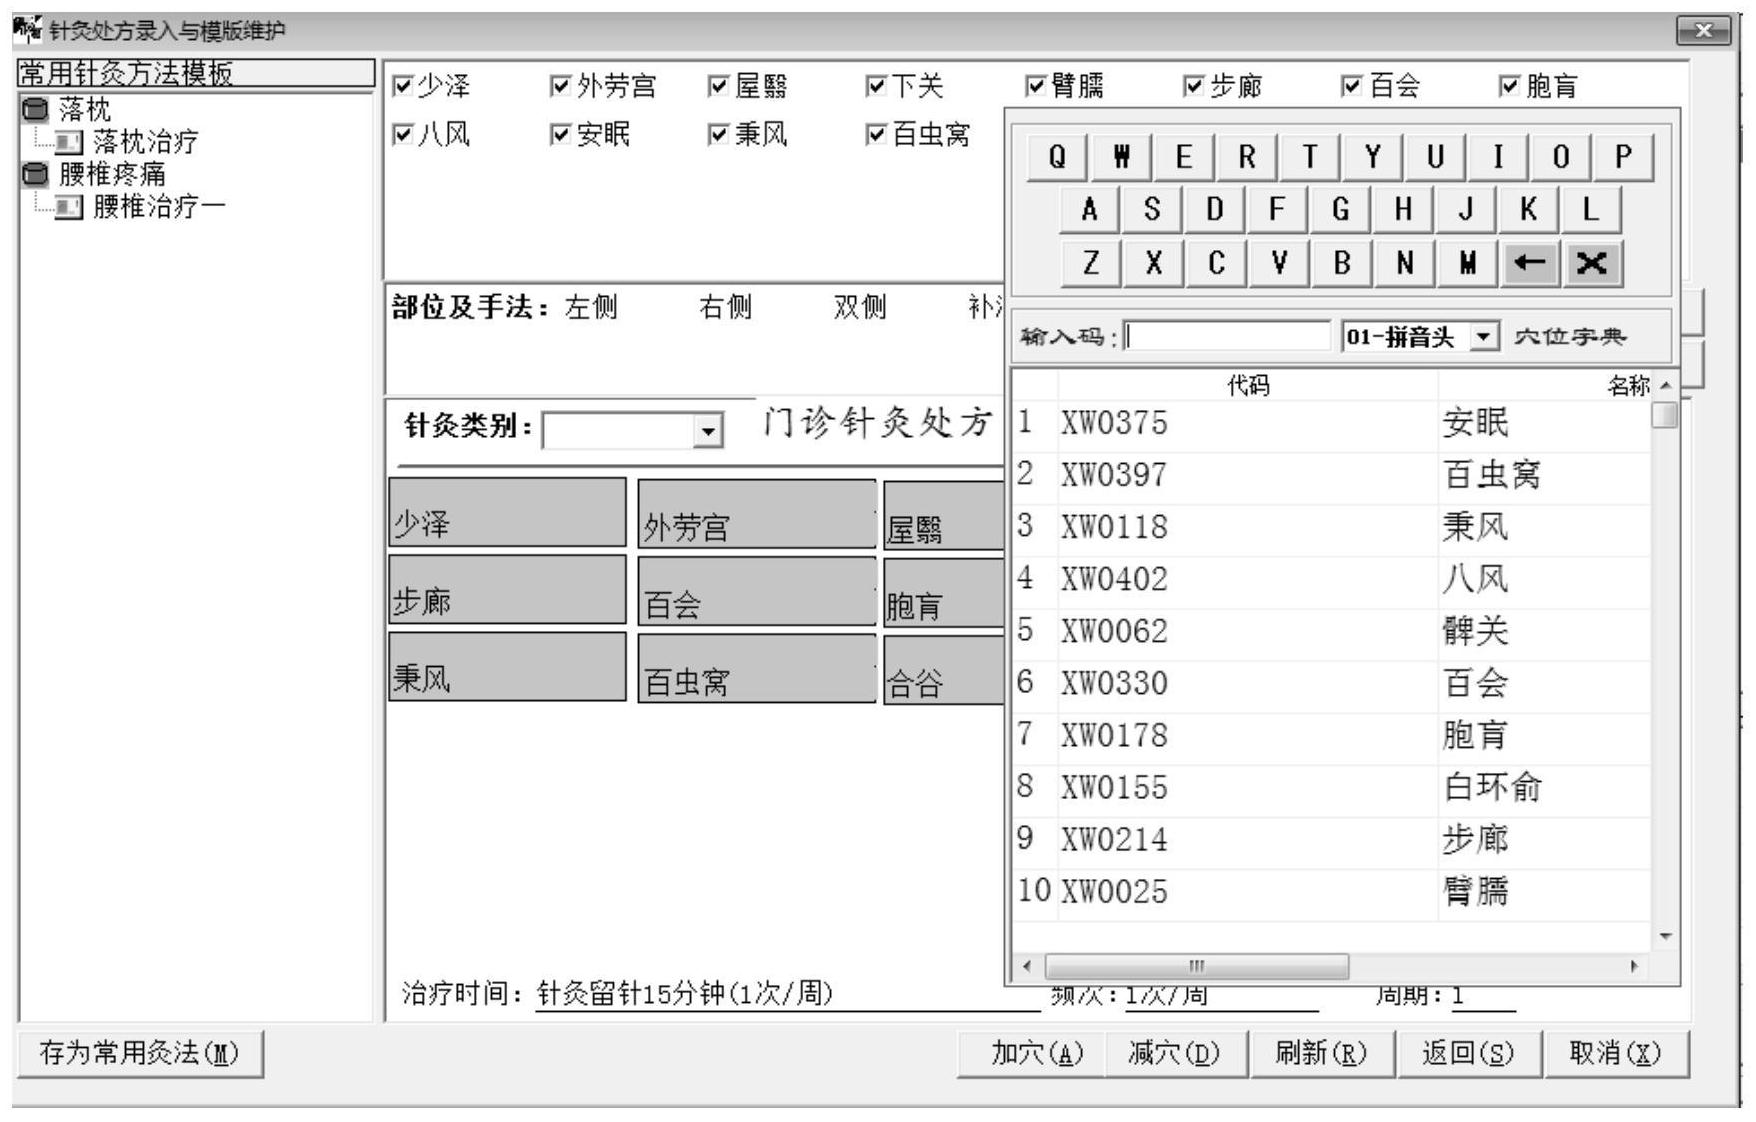This screenshot has height=1122, width=1756.
Task: Toggle the 安眠 checkbox
Action: coord(560,134)
